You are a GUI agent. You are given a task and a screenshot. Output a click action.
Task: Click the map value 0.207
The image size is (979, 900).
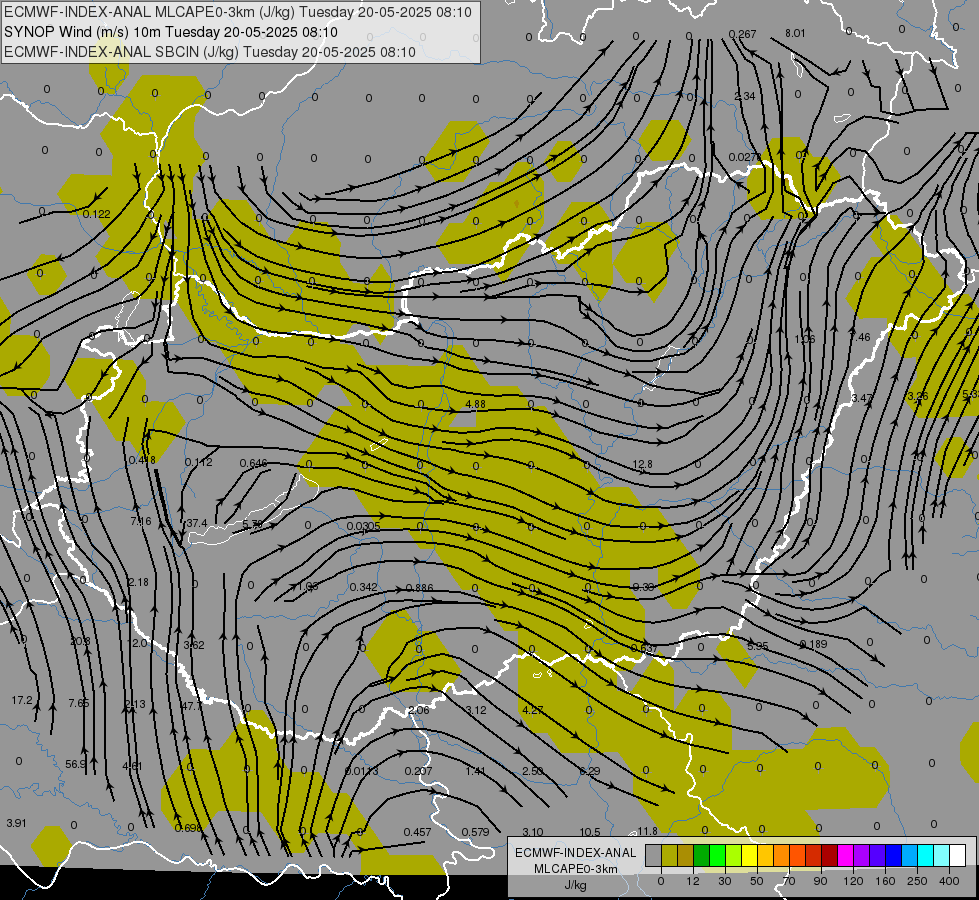pos(418,771)
